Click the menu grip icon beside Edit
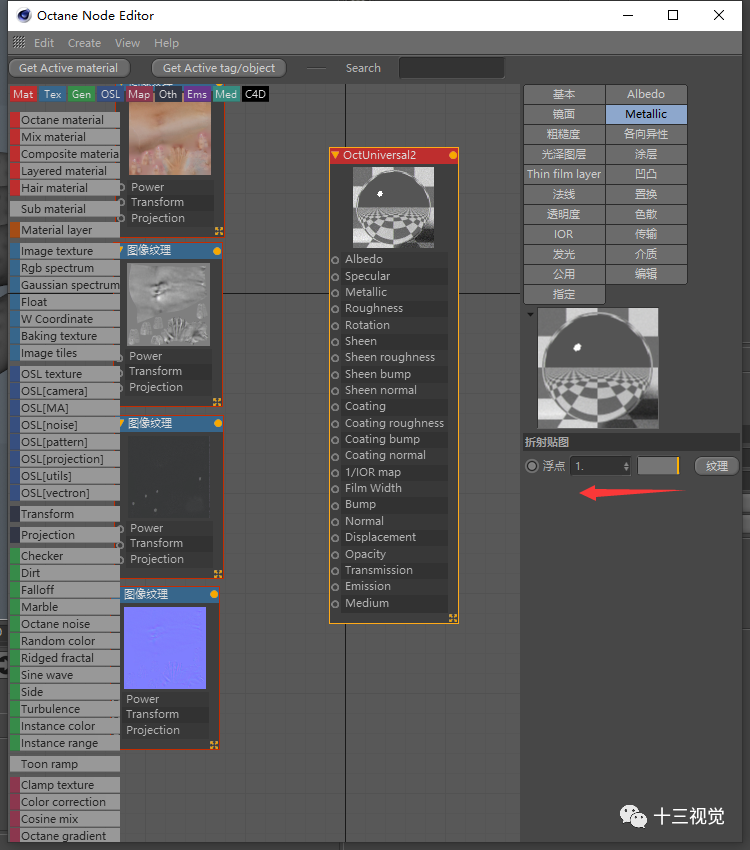The height and width of the screenshot is (850, 750). point(20,42)
